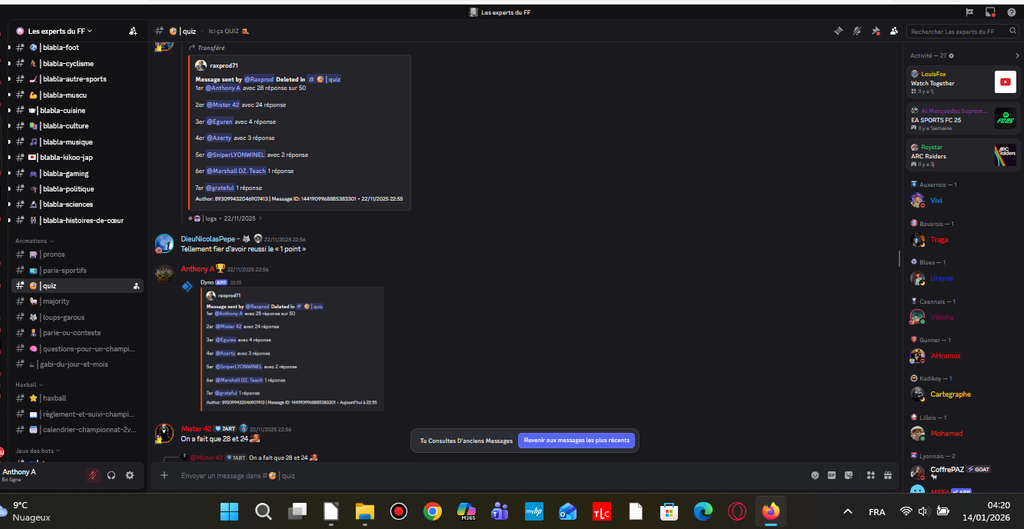
Task: Expand Activité panel chevron
Action: click(x=1017, y=56)
